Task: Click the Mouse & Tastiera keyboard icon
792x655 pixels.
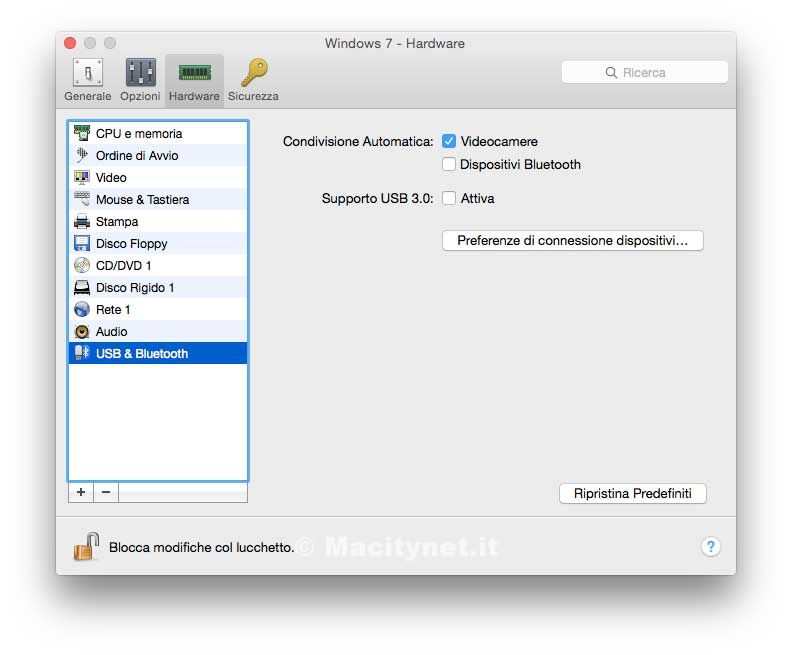Action: tap(82, 199)
